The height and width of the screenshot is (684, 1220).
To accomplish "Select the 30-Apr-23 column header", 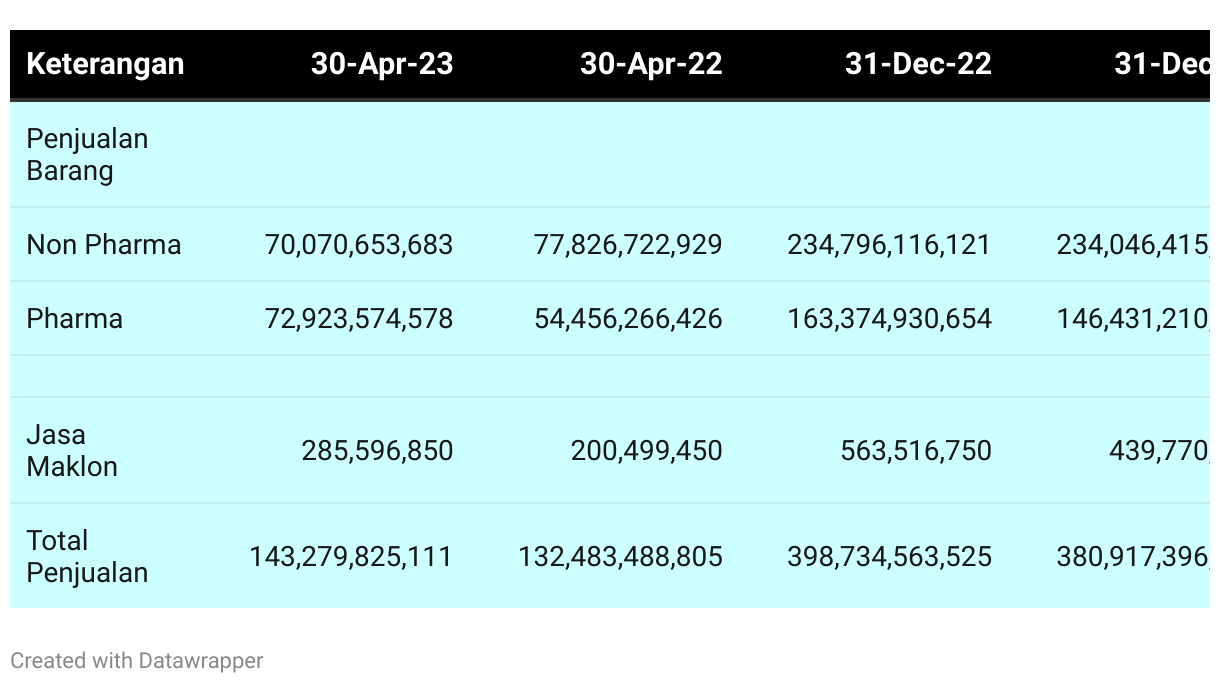I will pos(382,64).
